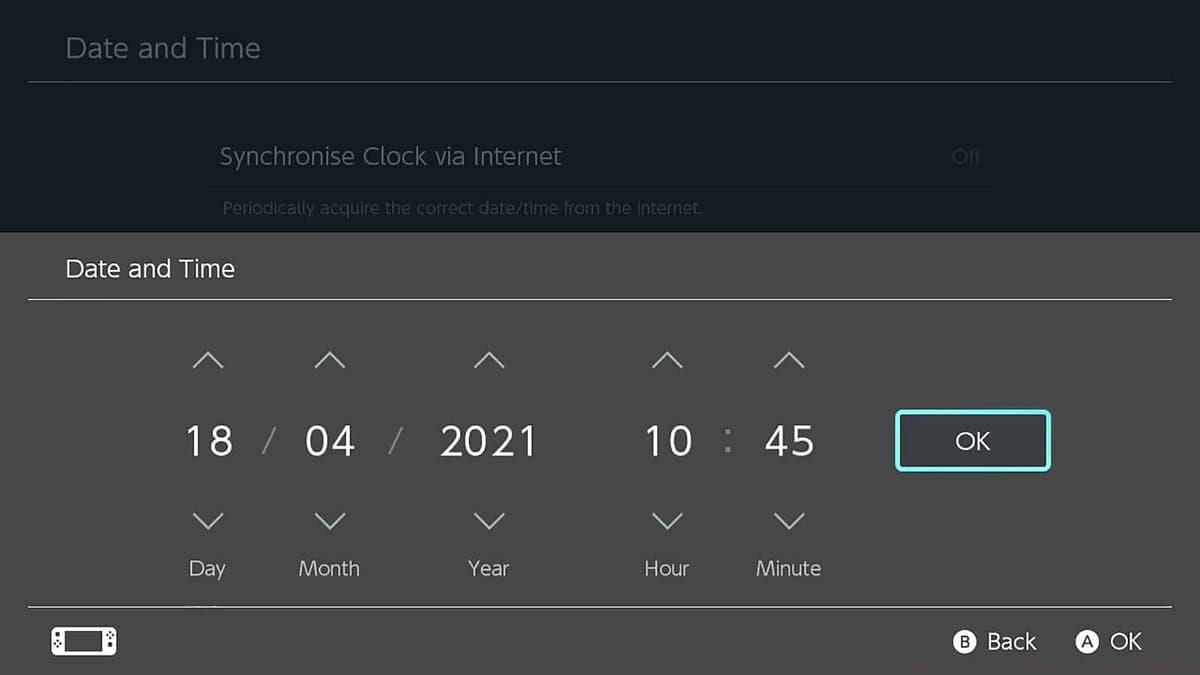The image size is (1200, 675).
Task: Decrease the Day value with down arrow
Action: 208,521
